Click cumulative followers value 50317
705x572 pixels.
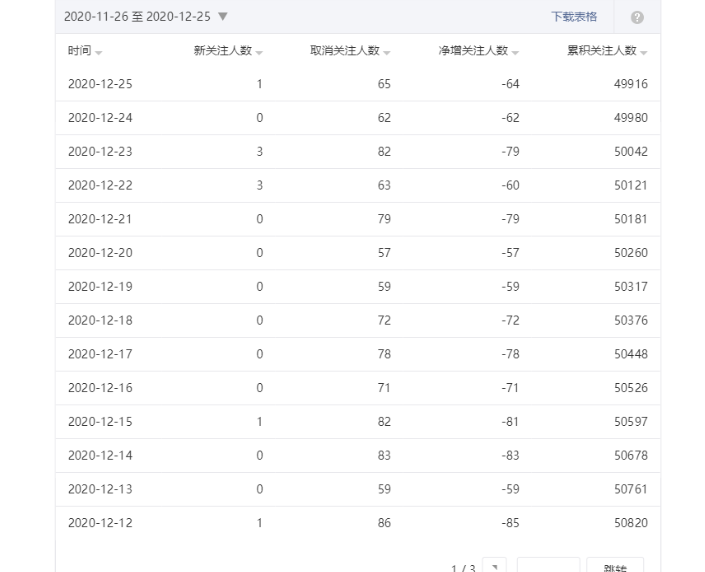point(631,286)
